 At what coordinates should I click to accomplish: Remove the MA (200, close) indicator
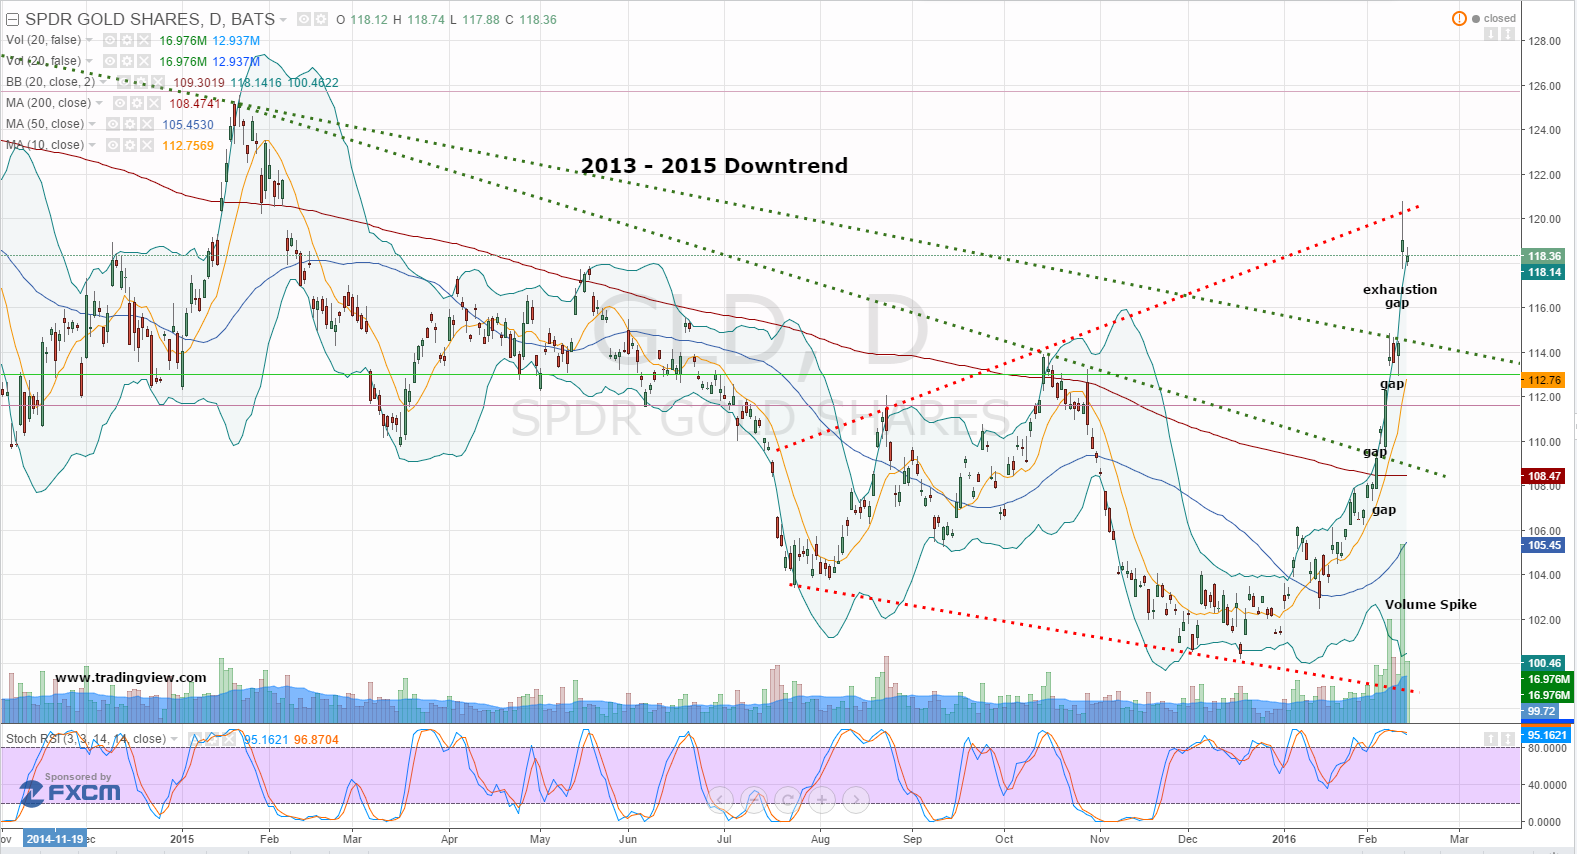pos(154,103)
